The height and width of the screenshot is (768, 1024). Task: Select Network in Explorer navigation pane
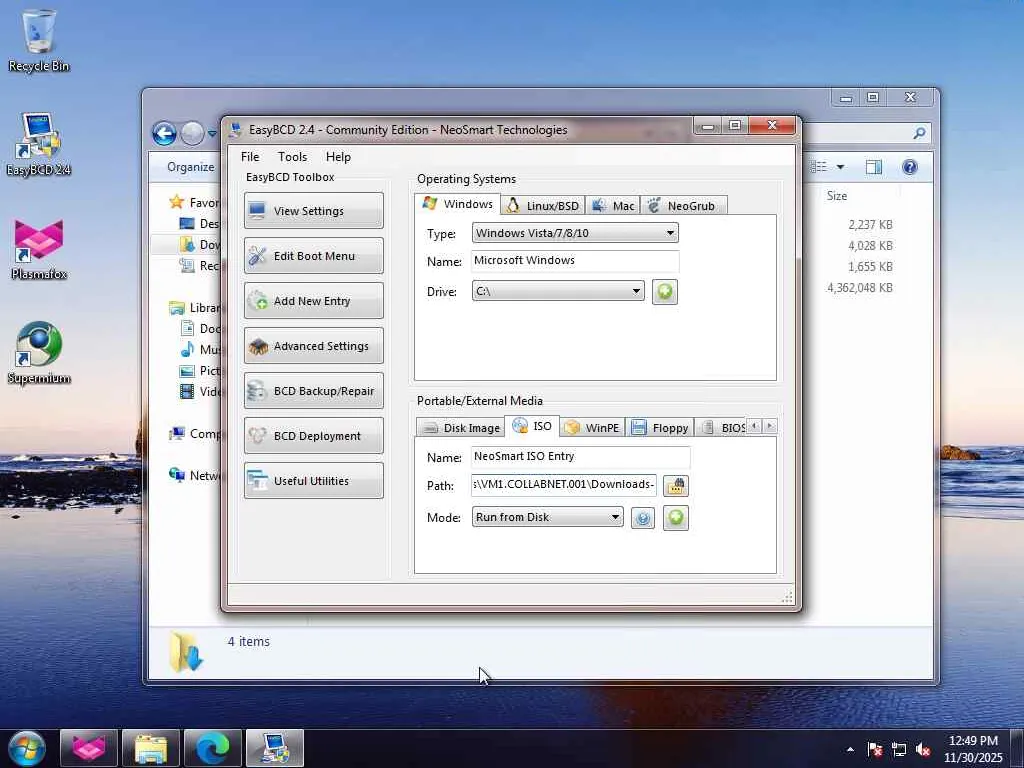(194, 475)
